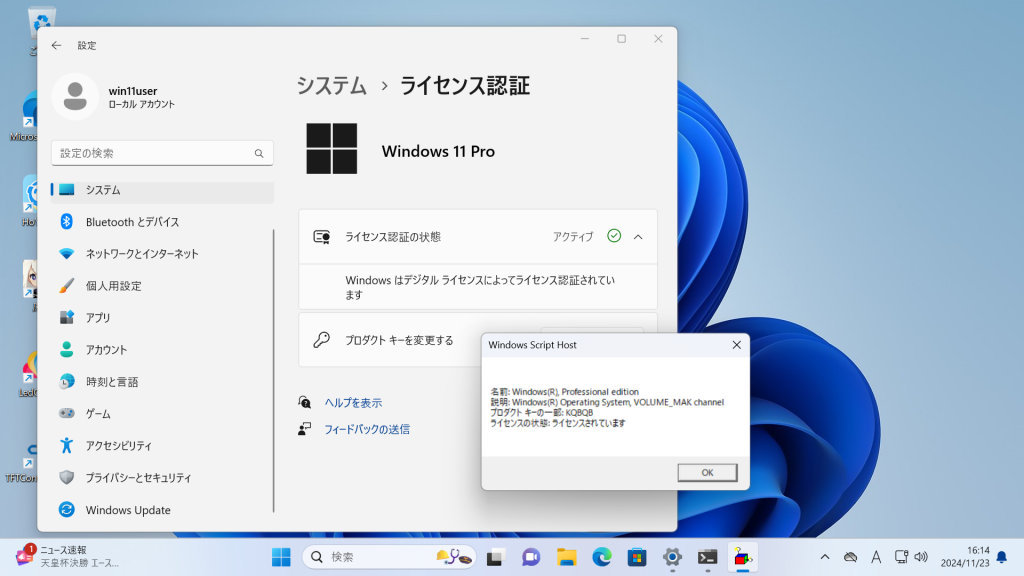Click the green アクティブ checkmark icon

point(614,236)
